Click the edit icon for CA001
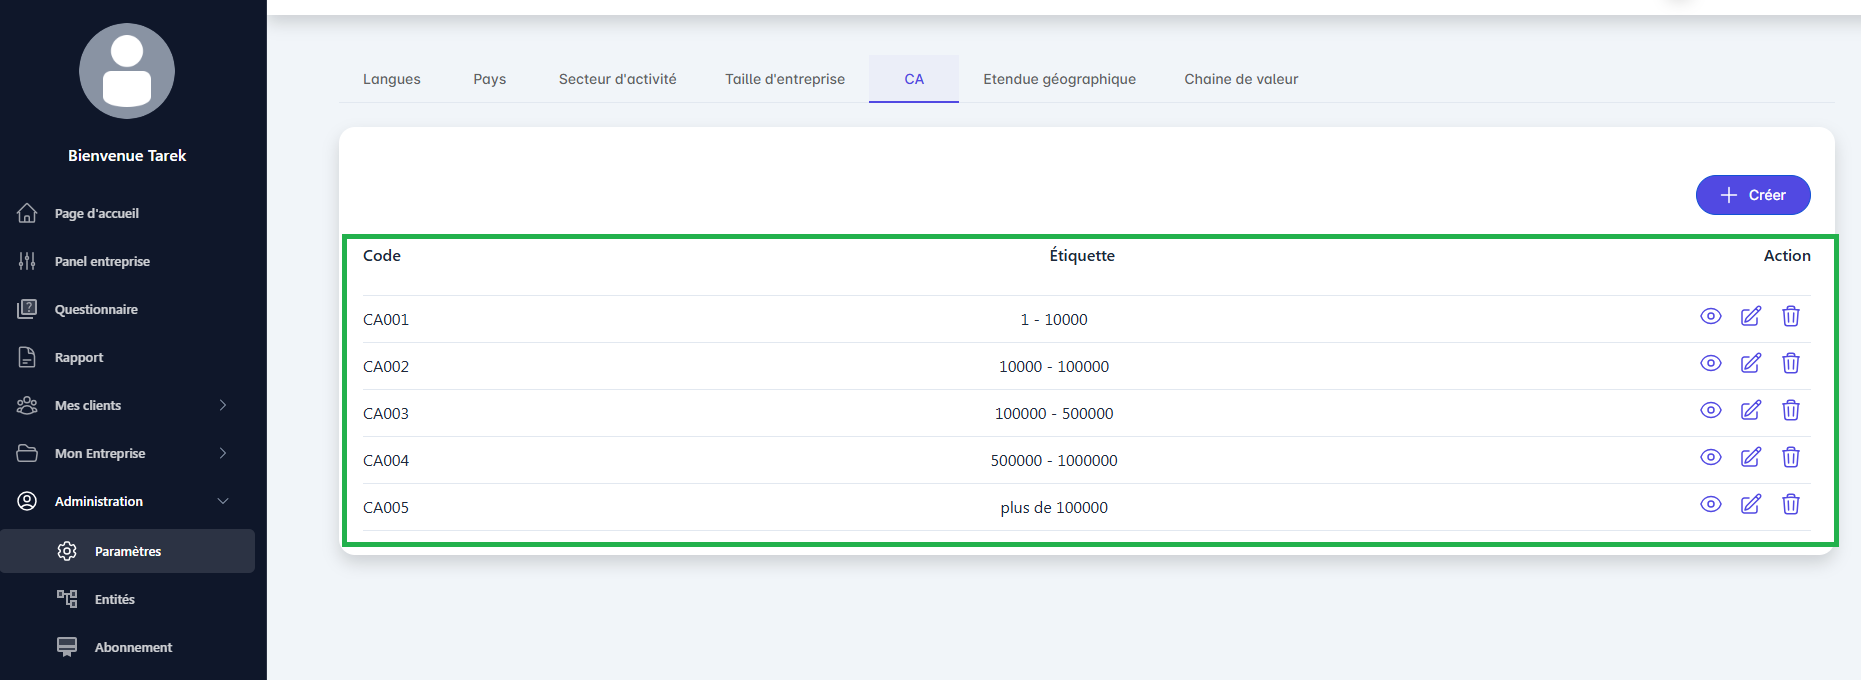1861x680 pixels. pyautogui.click(x=1750, y=317)
